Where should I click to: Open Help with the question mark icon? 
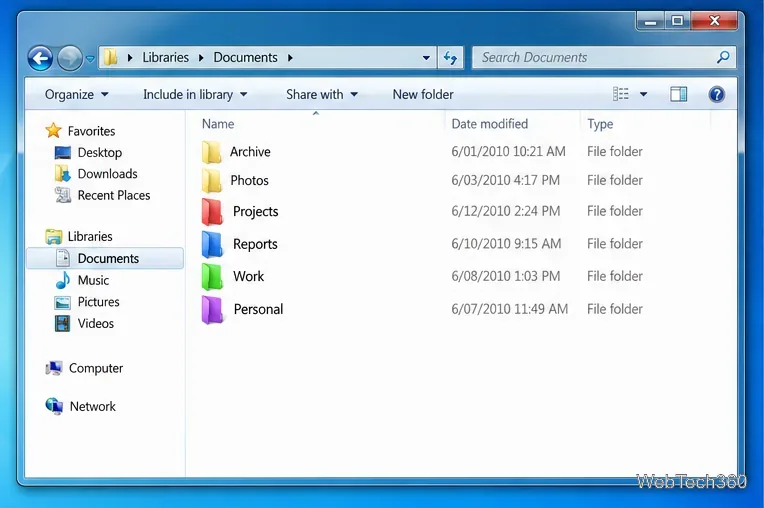[716, 94]
